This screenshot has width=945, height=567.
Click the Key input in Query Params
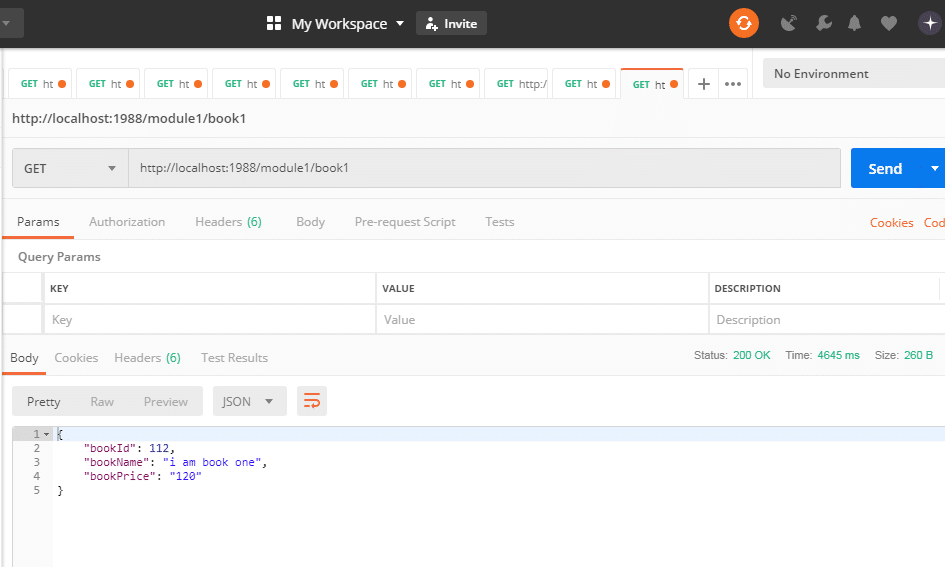click(x=210, y=319)
